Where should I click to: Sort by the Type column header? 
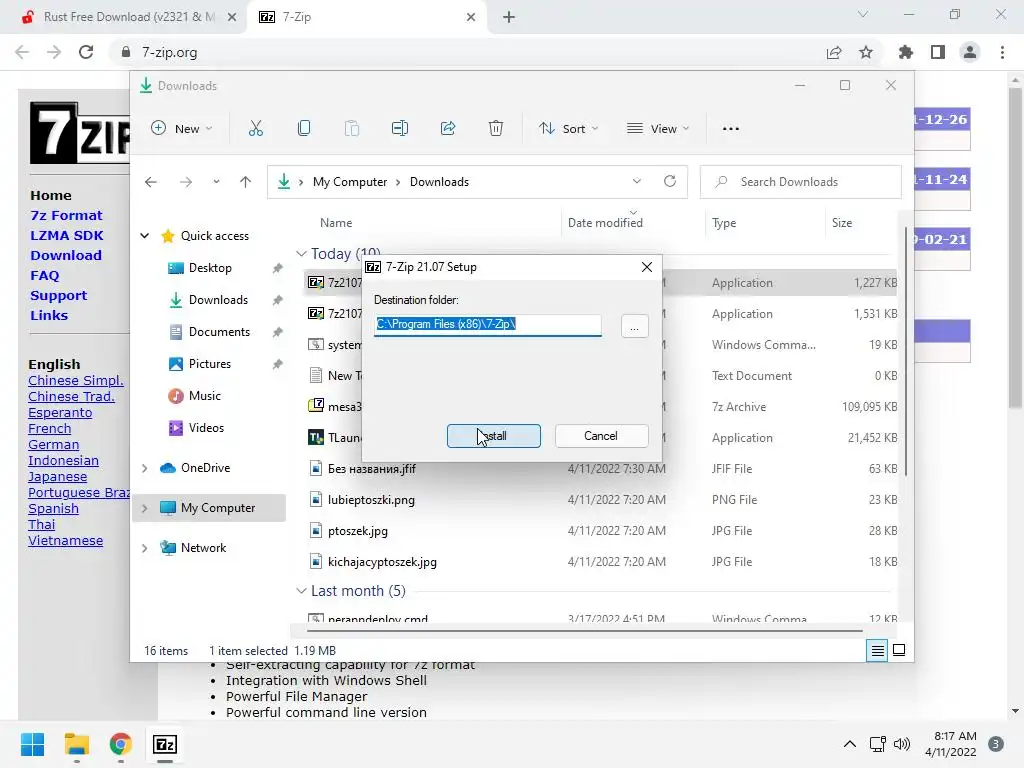[x=724, y=223]
